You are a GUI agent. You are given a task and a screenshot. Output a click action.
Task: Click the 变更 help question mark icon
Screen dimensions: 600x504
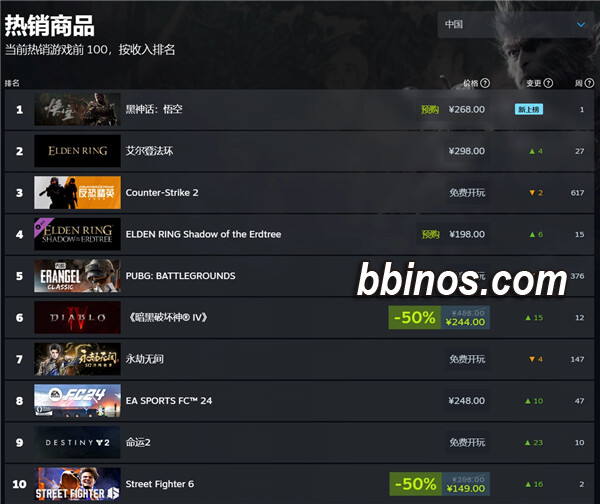tap(548, 83)
